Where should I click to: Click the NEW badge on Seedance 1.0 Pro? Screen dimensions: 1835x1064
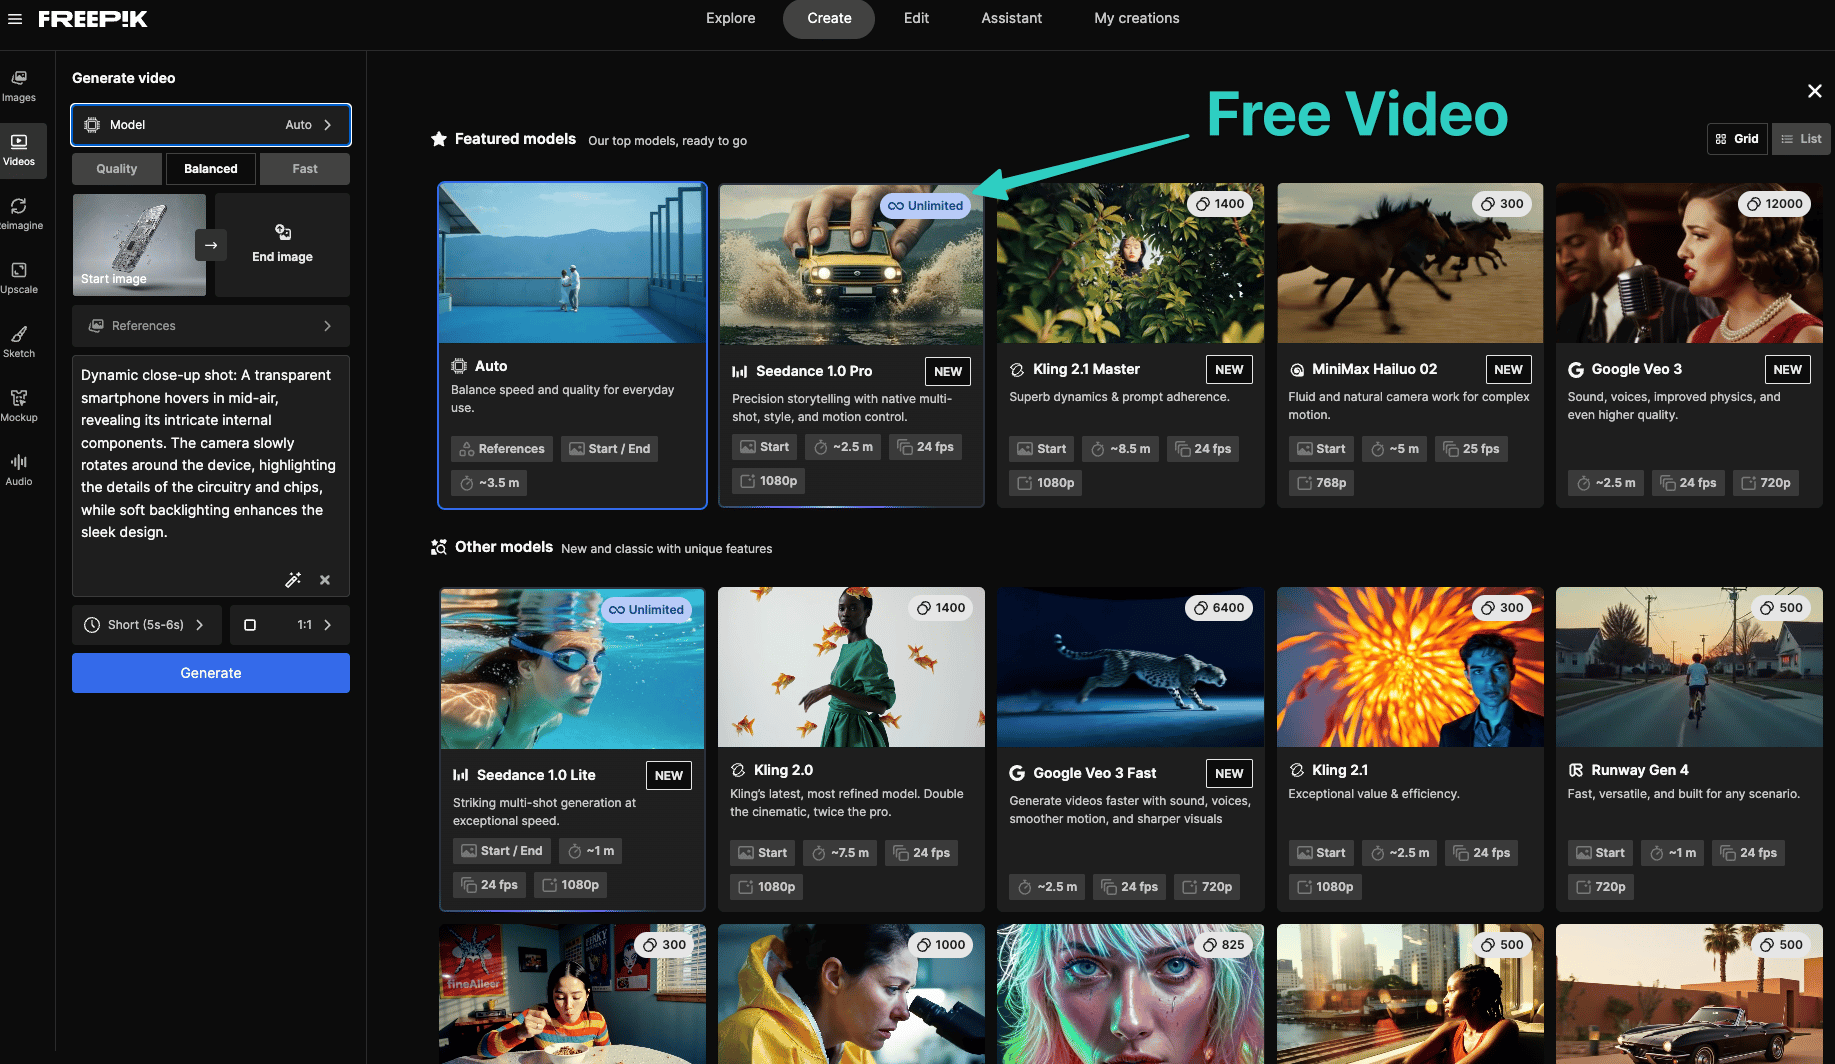click(948, 371)
